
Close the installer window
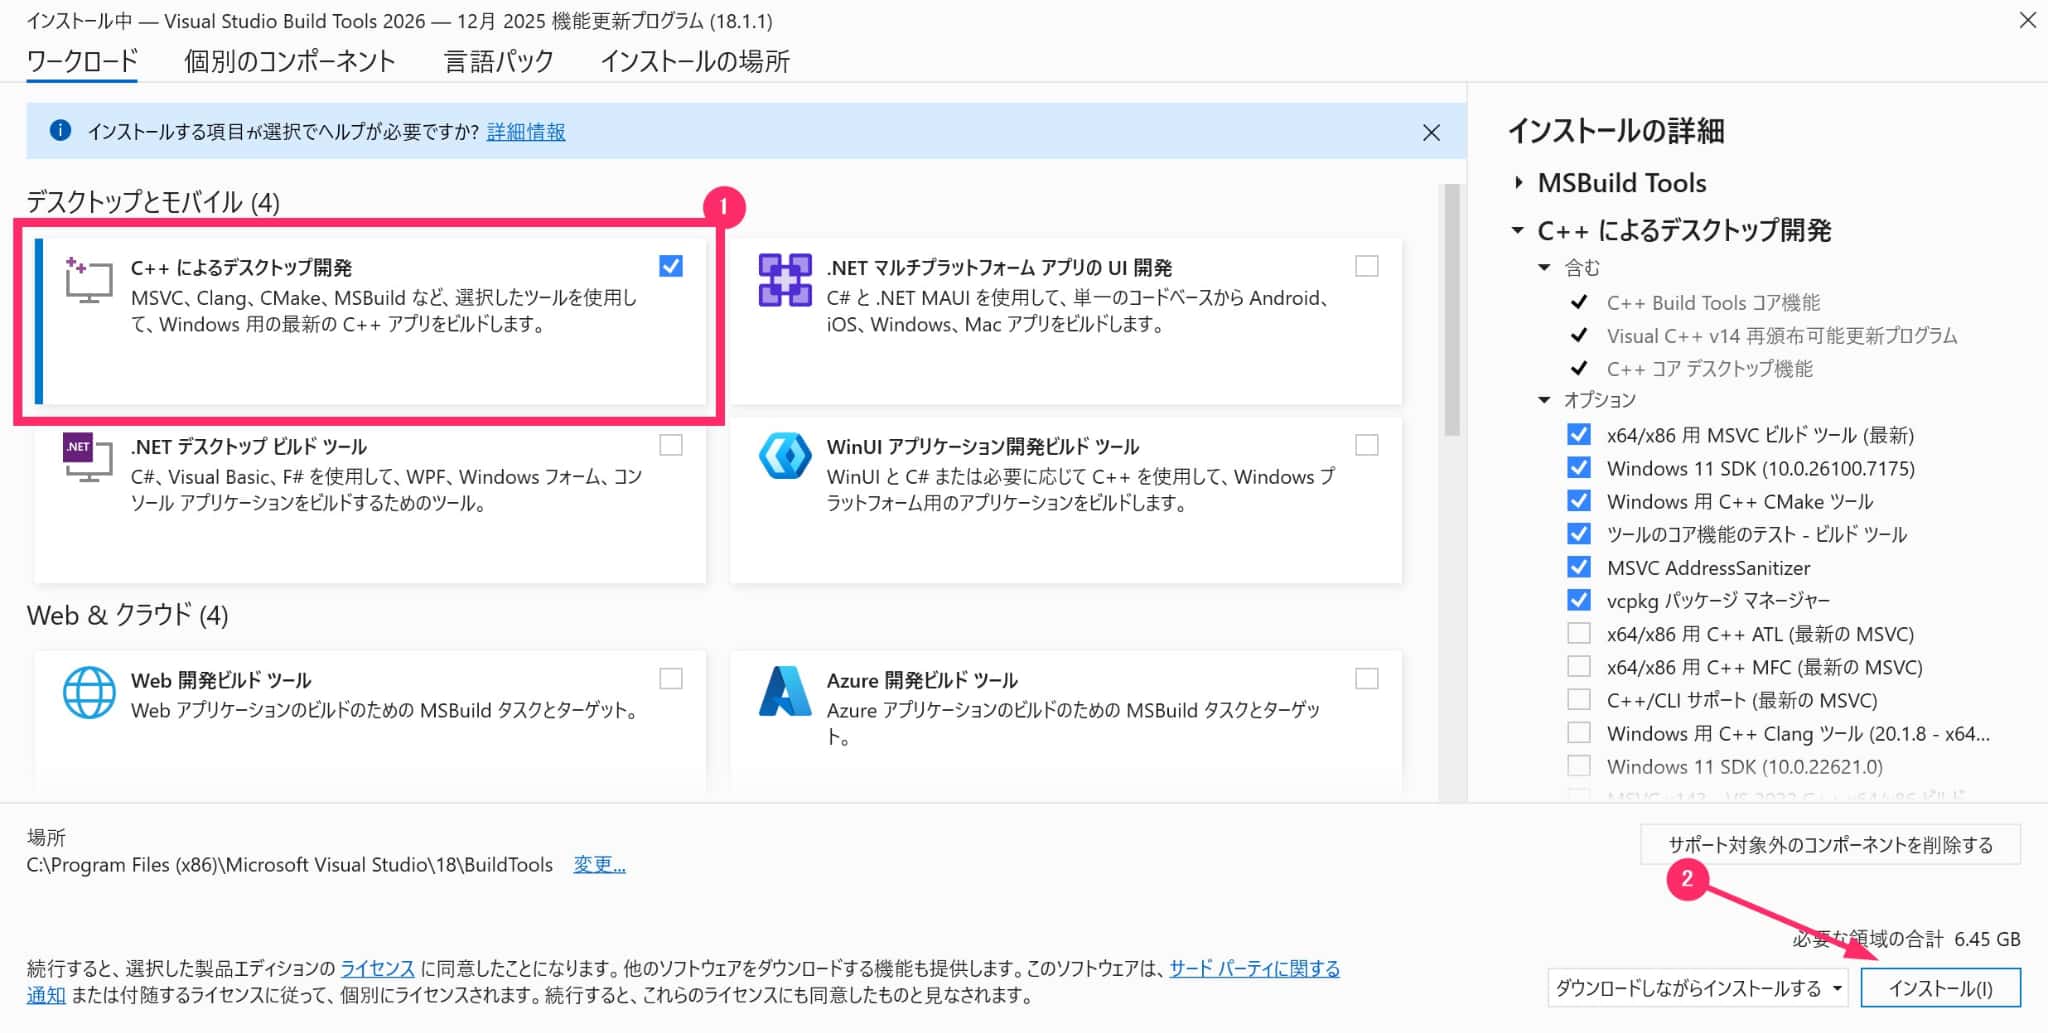(x=2027, y=20)
